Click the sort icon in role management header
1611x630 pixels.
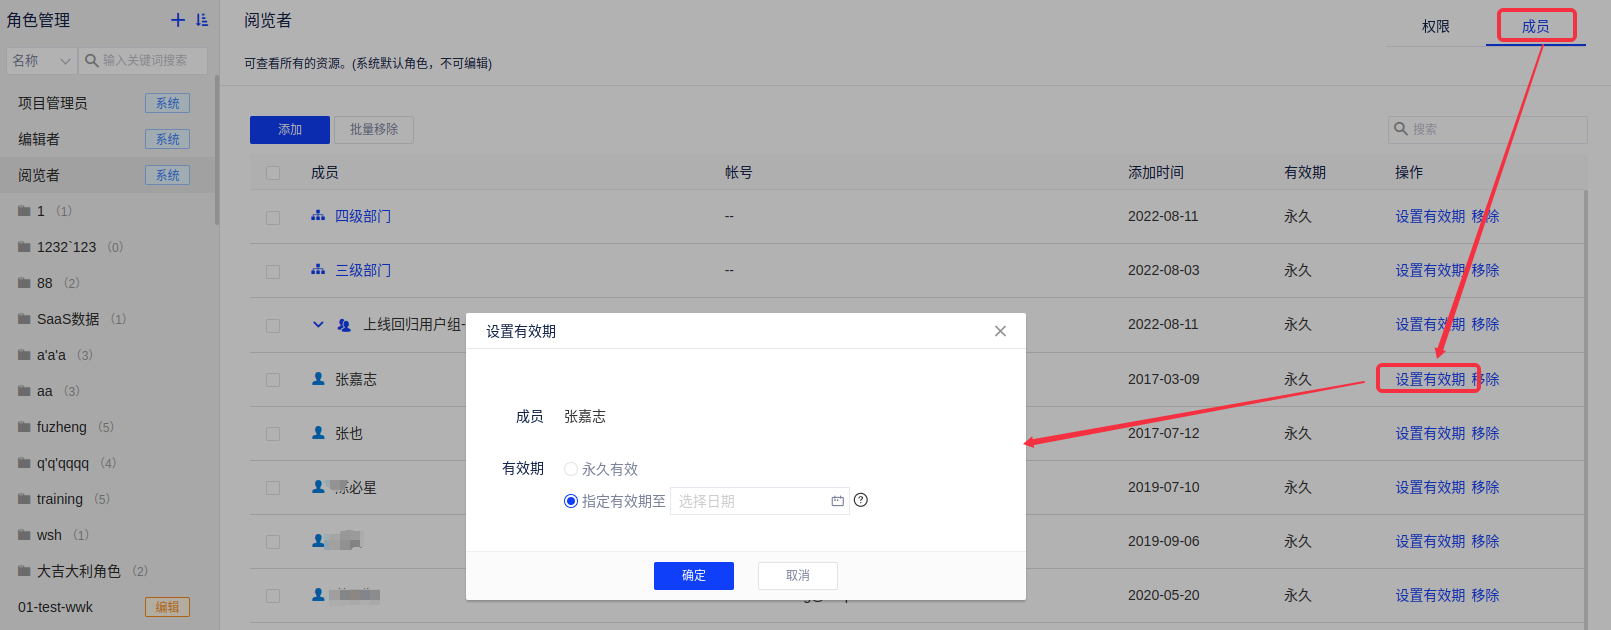click(202, 20)
